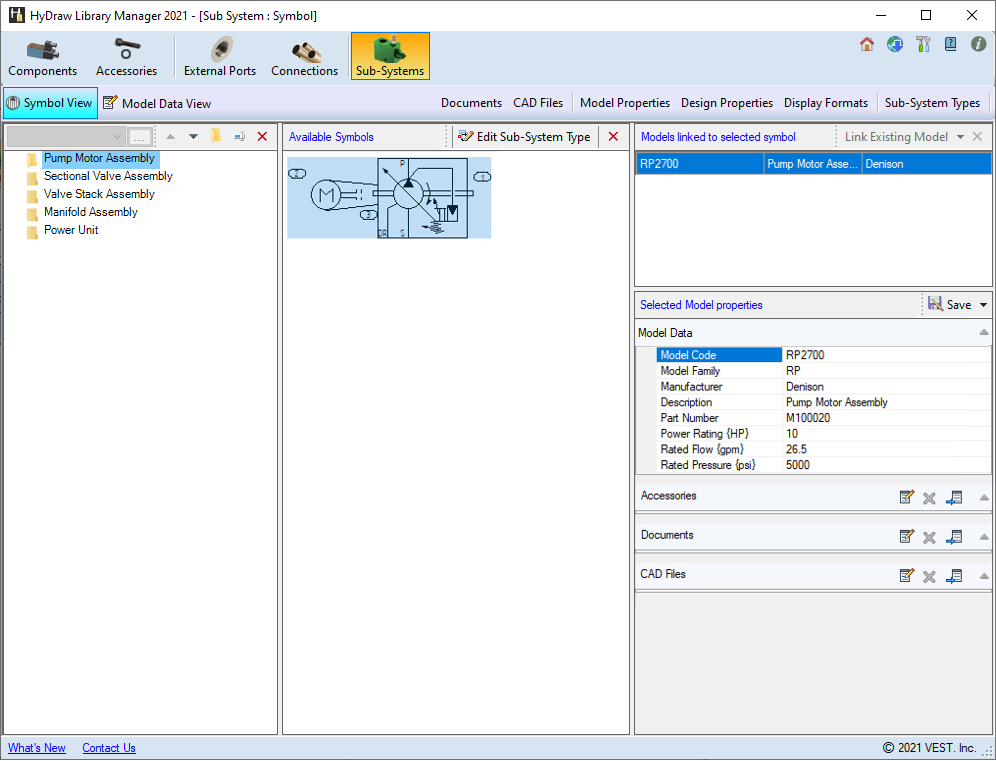Click the new folder icon
The height and width of the screenshot is (761, 996).
(216, 136)
